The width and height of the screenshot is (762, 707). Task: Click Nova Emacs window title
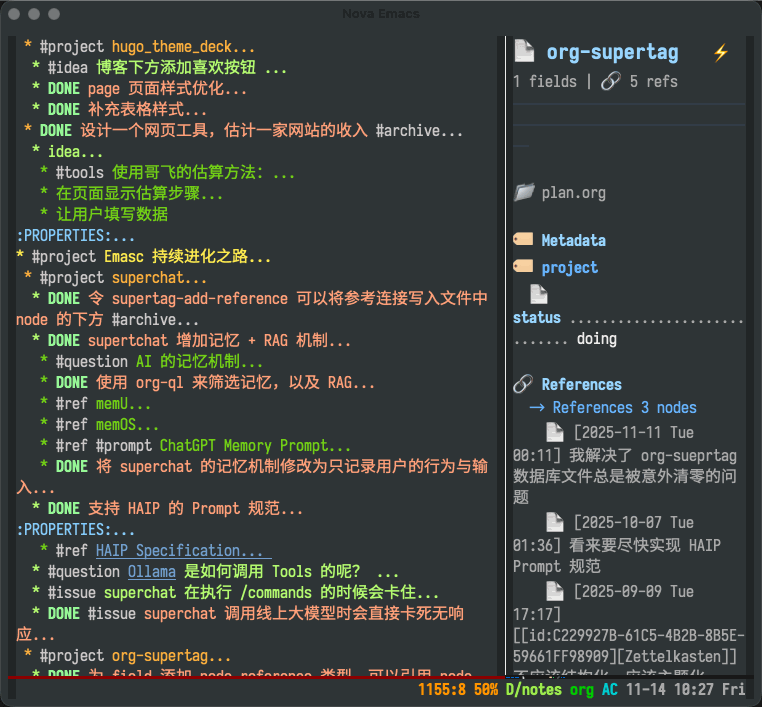(381, 14)
